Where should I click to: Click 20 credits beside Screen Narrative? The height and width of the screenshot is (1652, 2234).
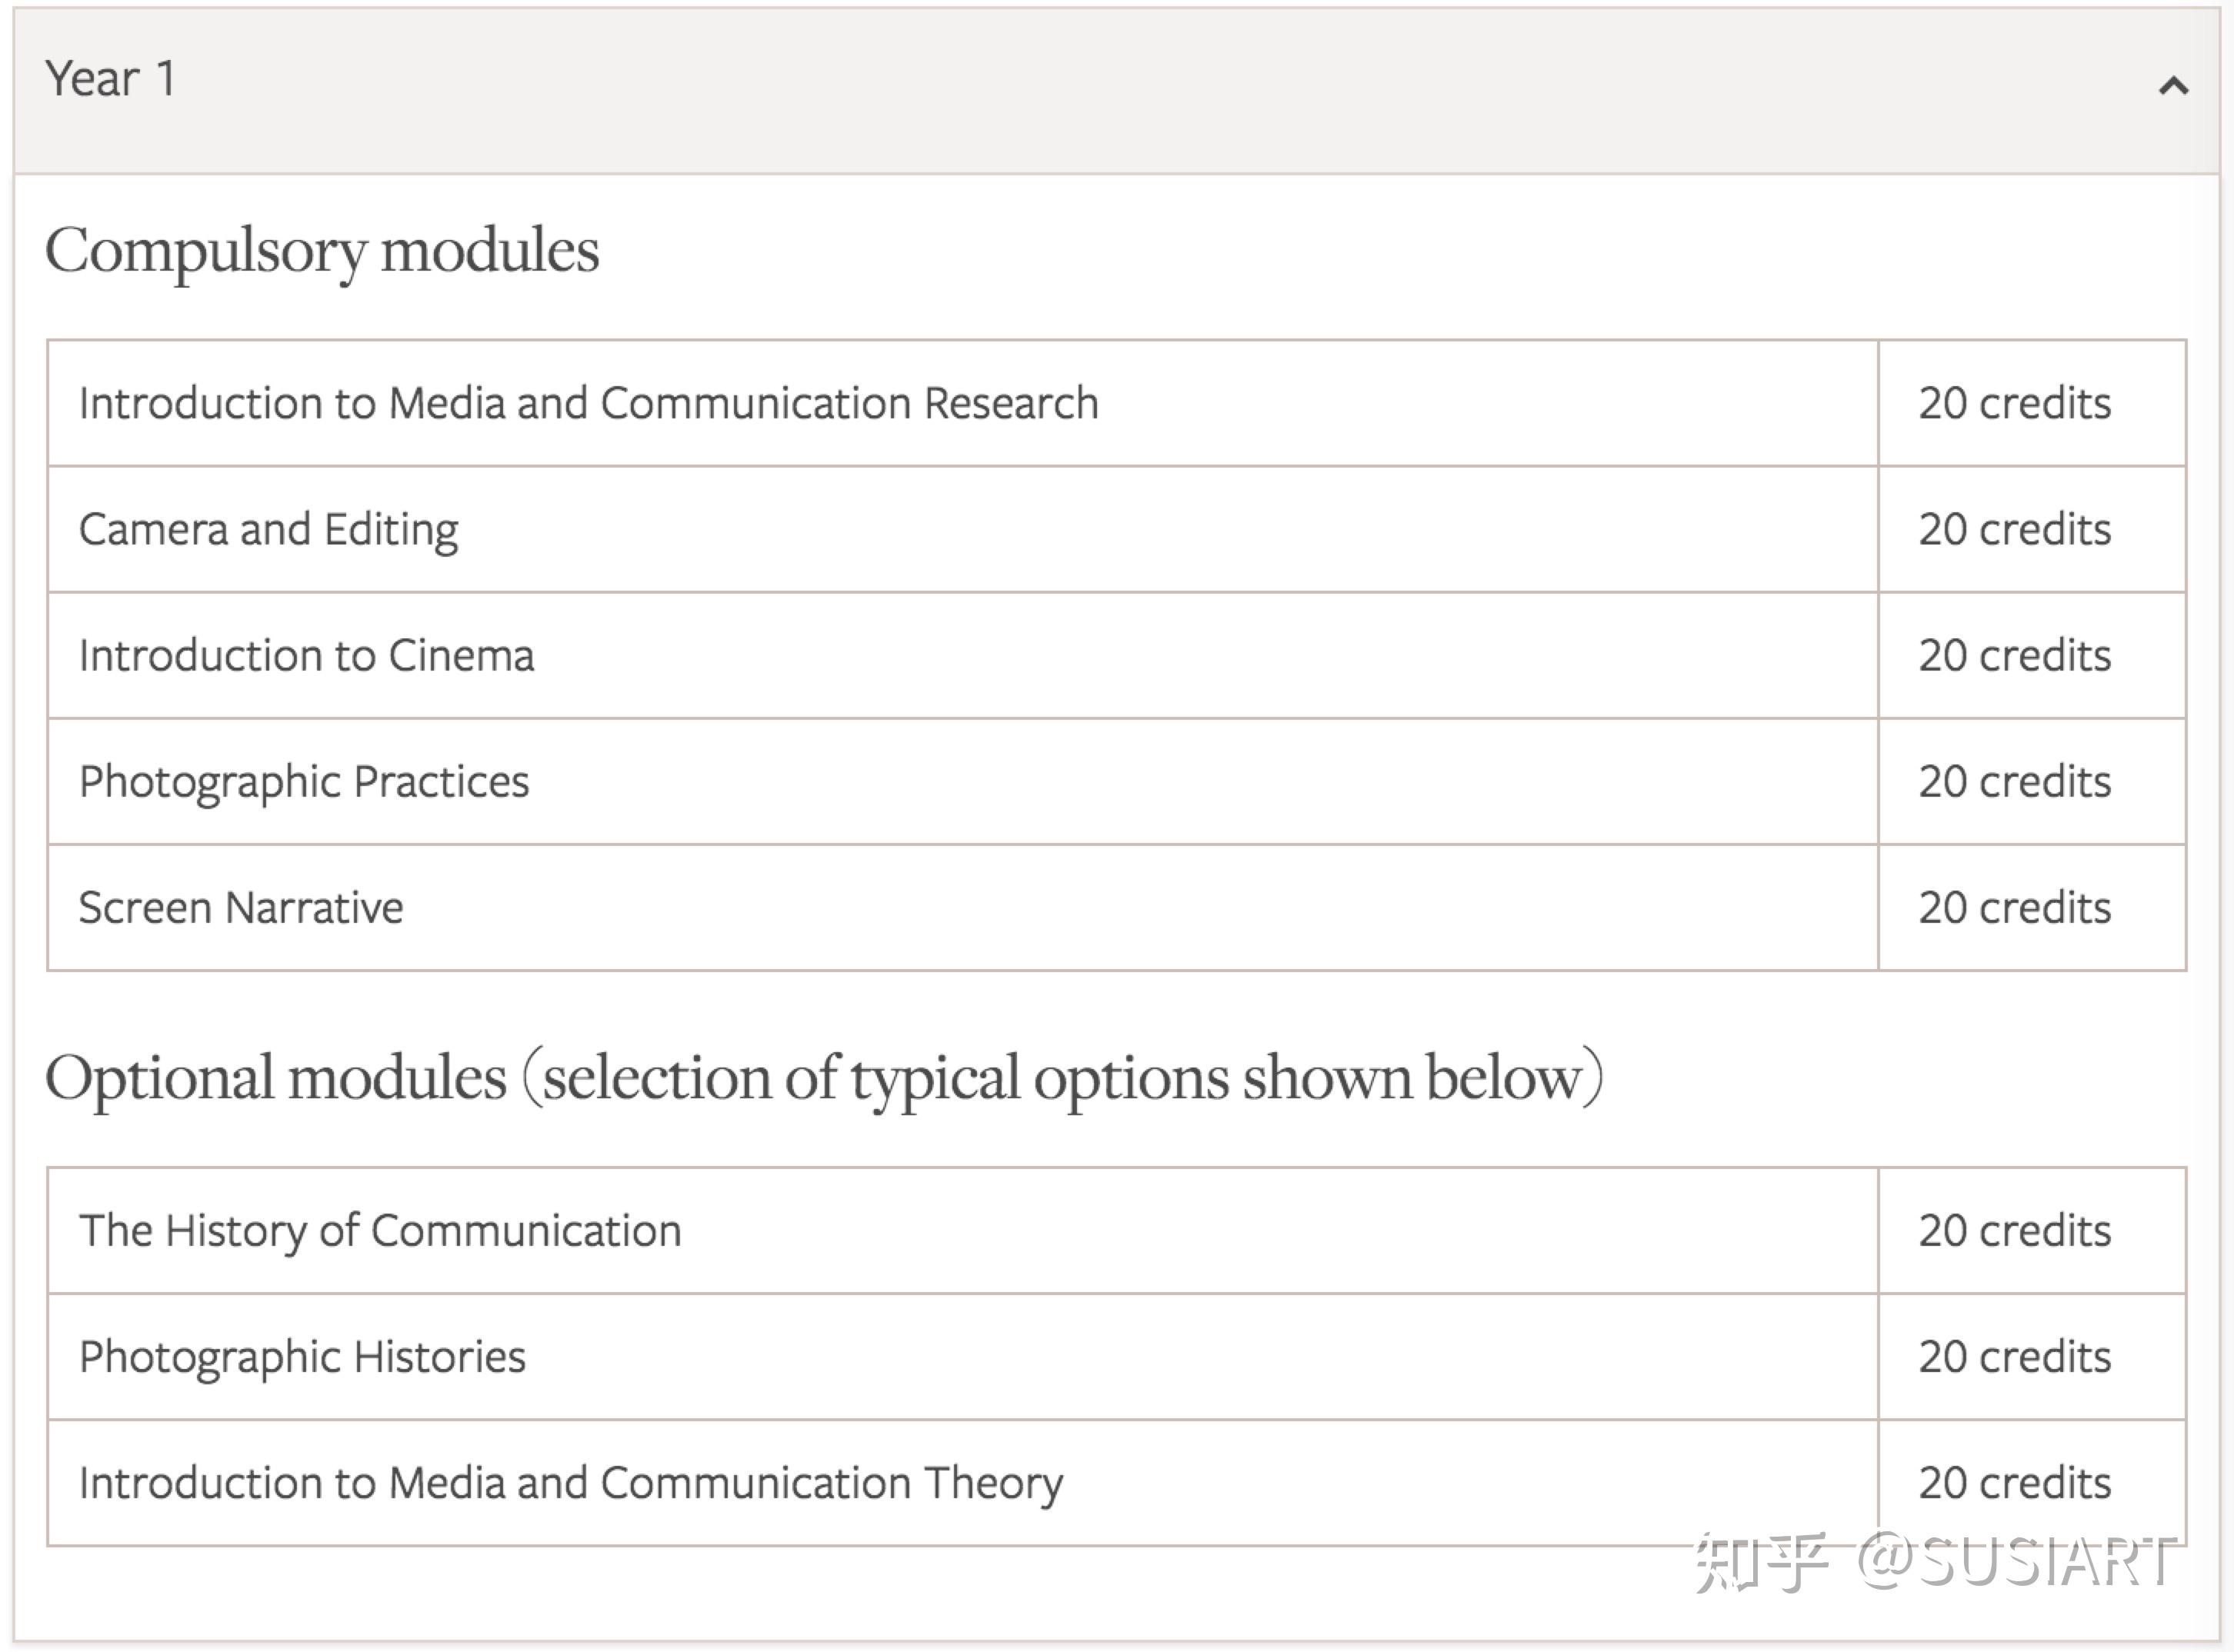tap(2014, 908)
